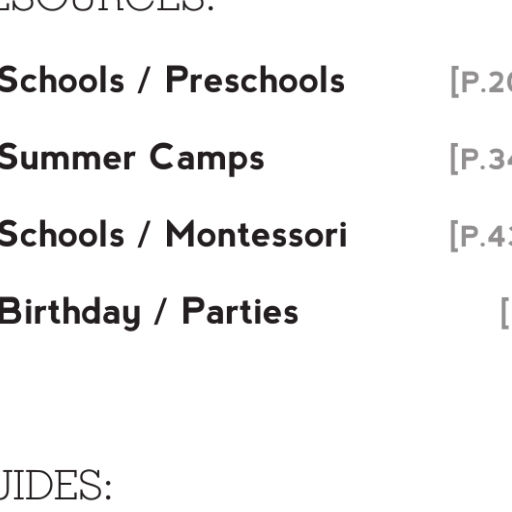
Task: Select the word Camps
Action: click(207, 159)
